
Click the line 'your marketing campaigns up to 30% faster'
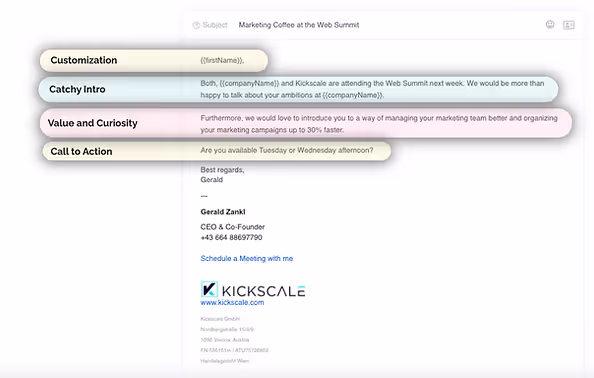point(272,130)
